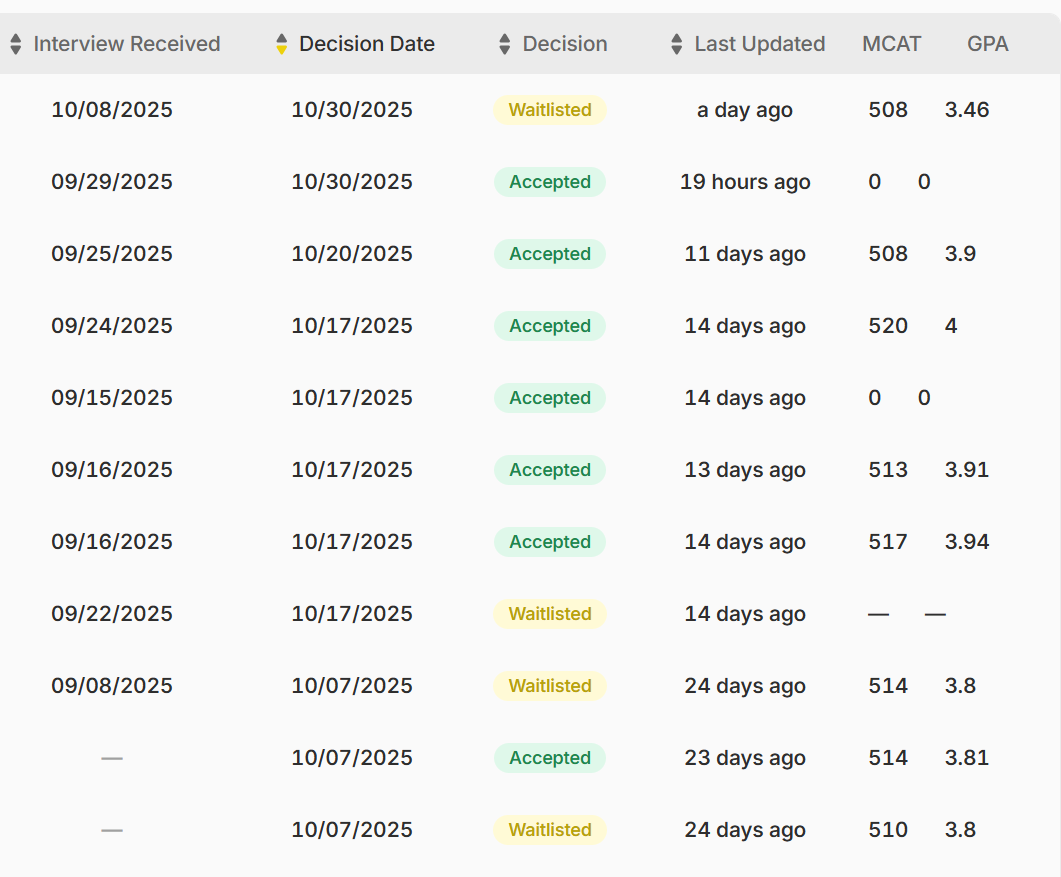Click Accepted badge updated 19 hours ago
1061x877 pixels.
(550, 182)
